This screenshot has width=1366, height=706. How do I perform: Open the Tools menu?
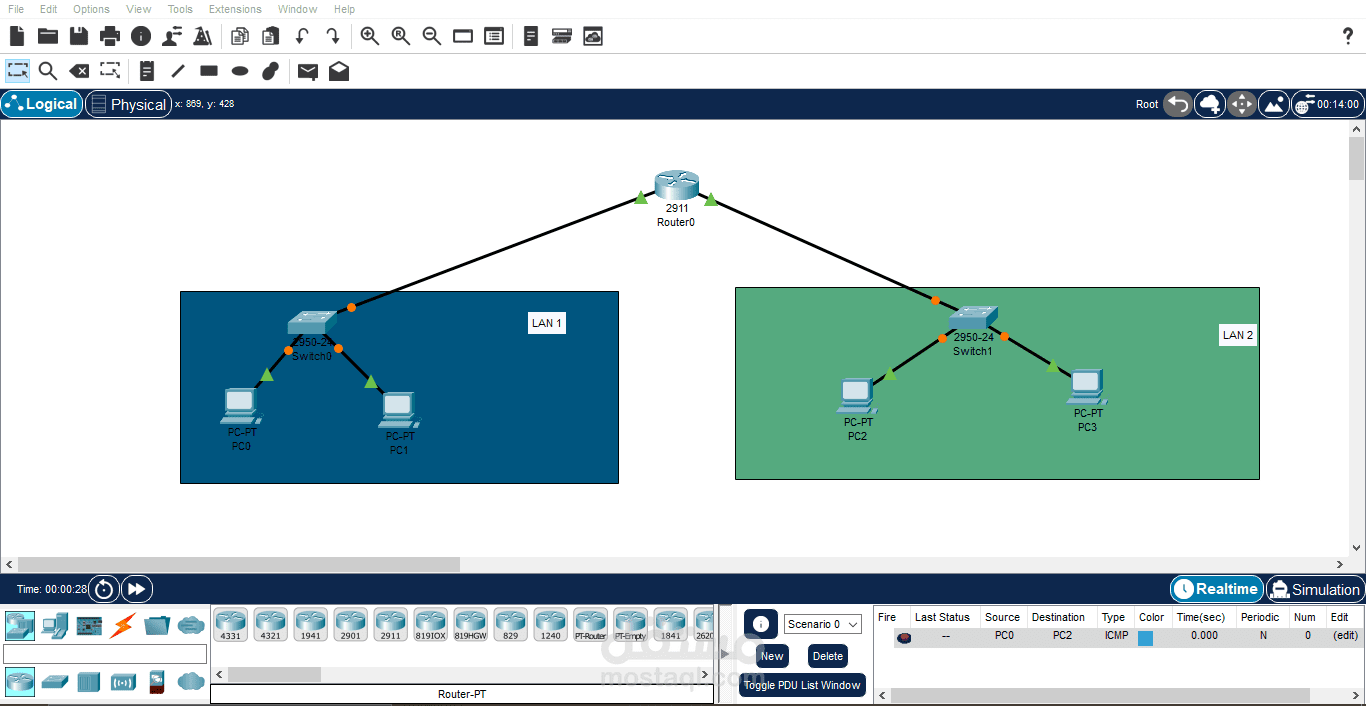(x=180, y=9)
